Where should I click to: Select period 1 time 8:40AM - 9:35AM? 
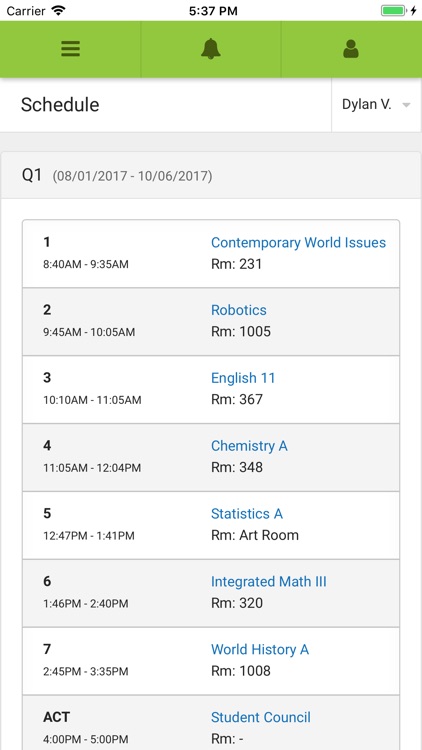click(86, 264)
